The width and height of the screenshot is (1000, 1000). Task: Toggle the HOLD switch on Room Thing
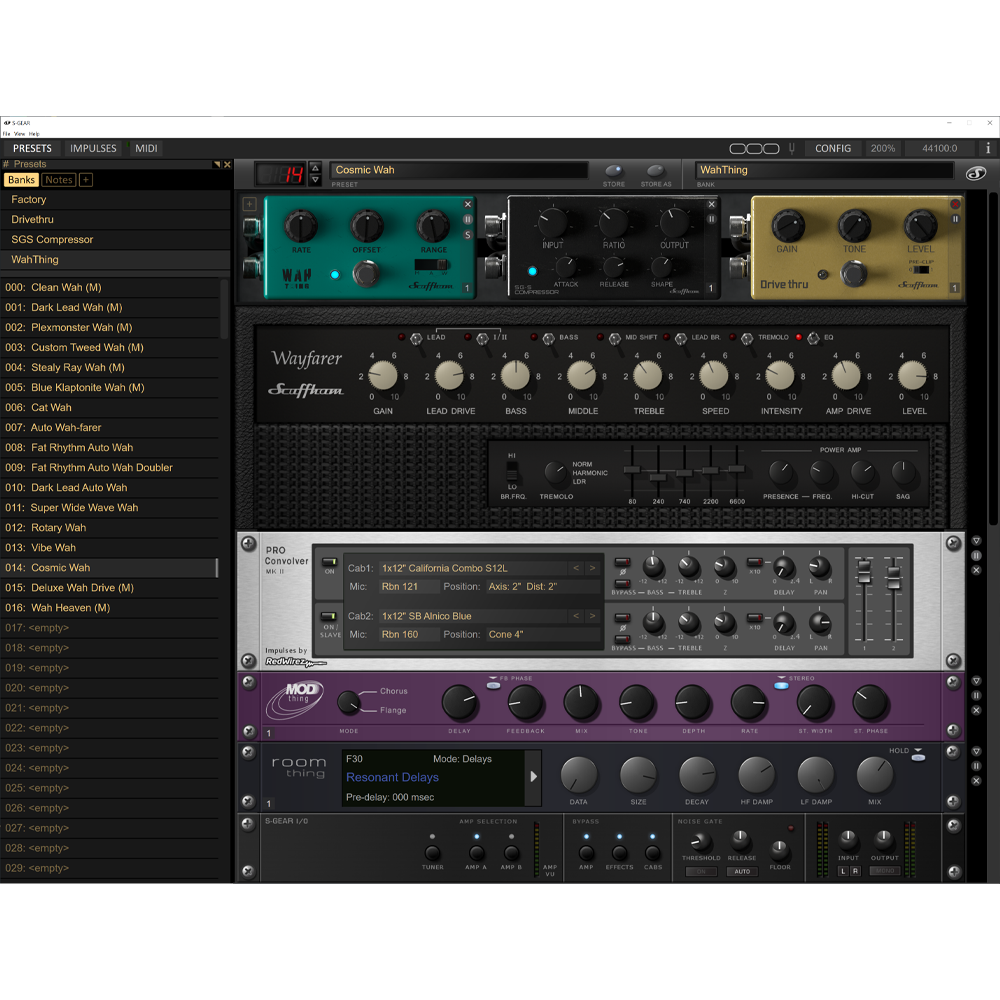918,758
